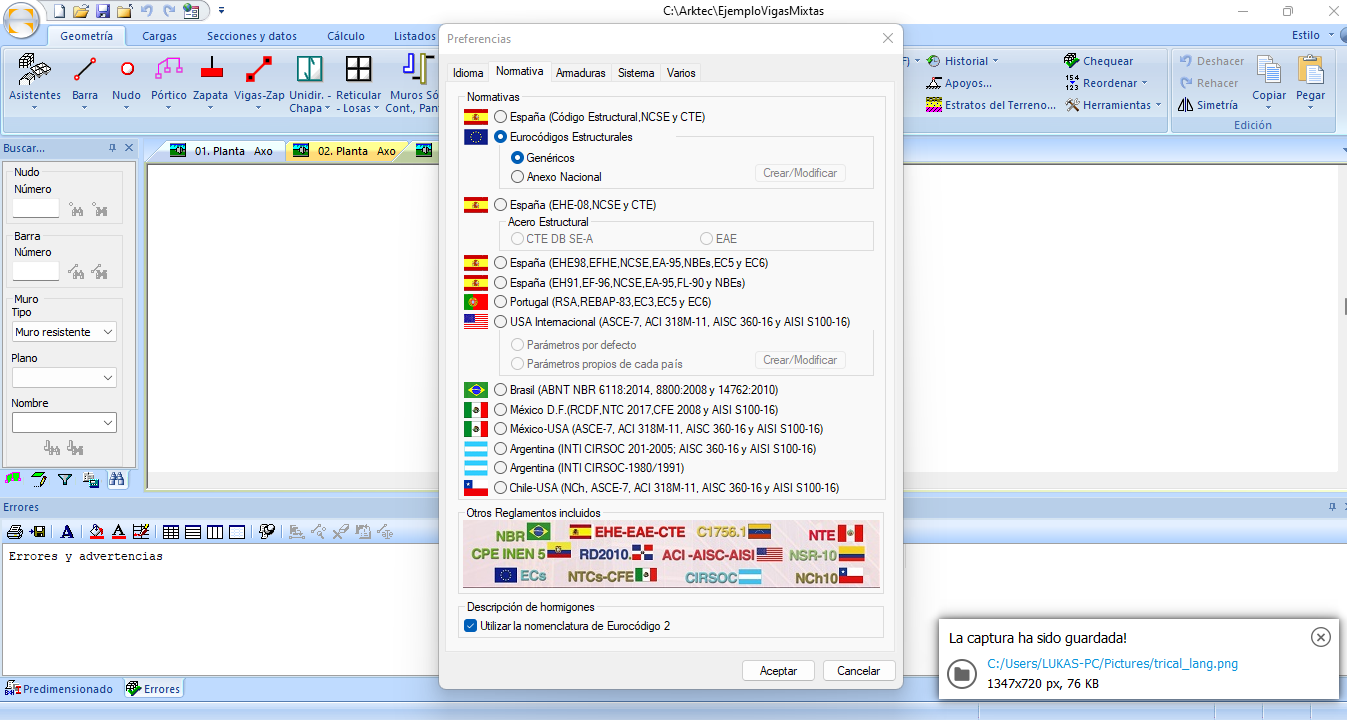1347x720 pixels.
Task: Switch to the Armaduras tab
Action: [x=580, y=73]
